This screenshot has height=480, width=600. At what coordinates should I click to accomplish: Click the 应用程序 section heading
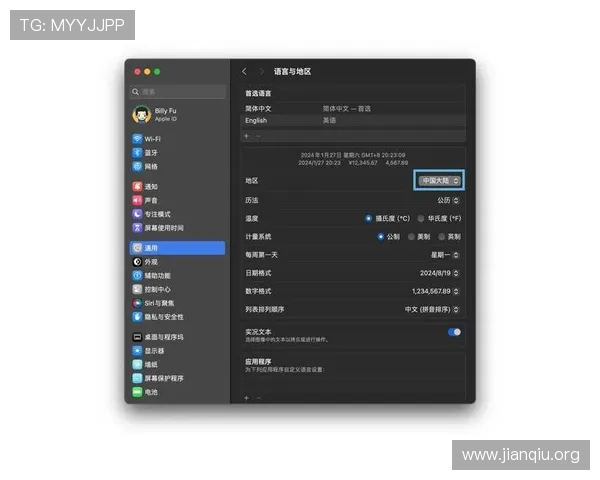pos(258,361)
